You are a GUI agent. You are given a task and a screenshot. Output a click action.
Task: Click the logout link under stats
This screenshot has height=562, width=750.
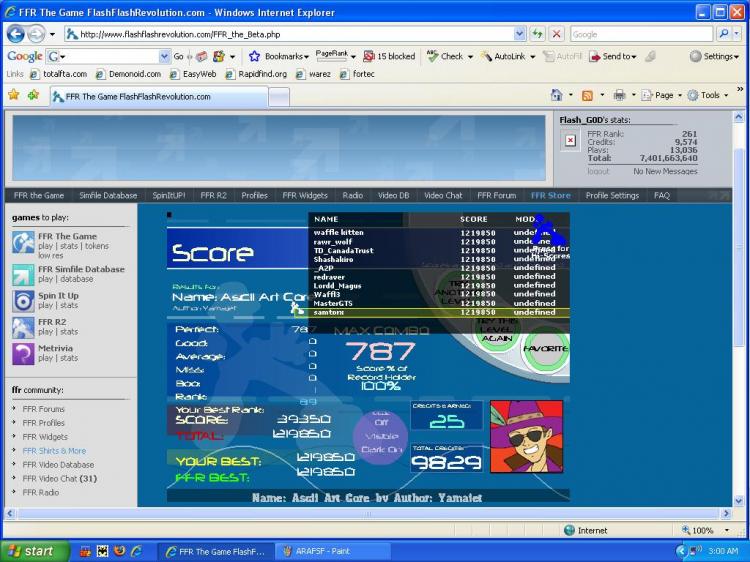tap(598, 171)
